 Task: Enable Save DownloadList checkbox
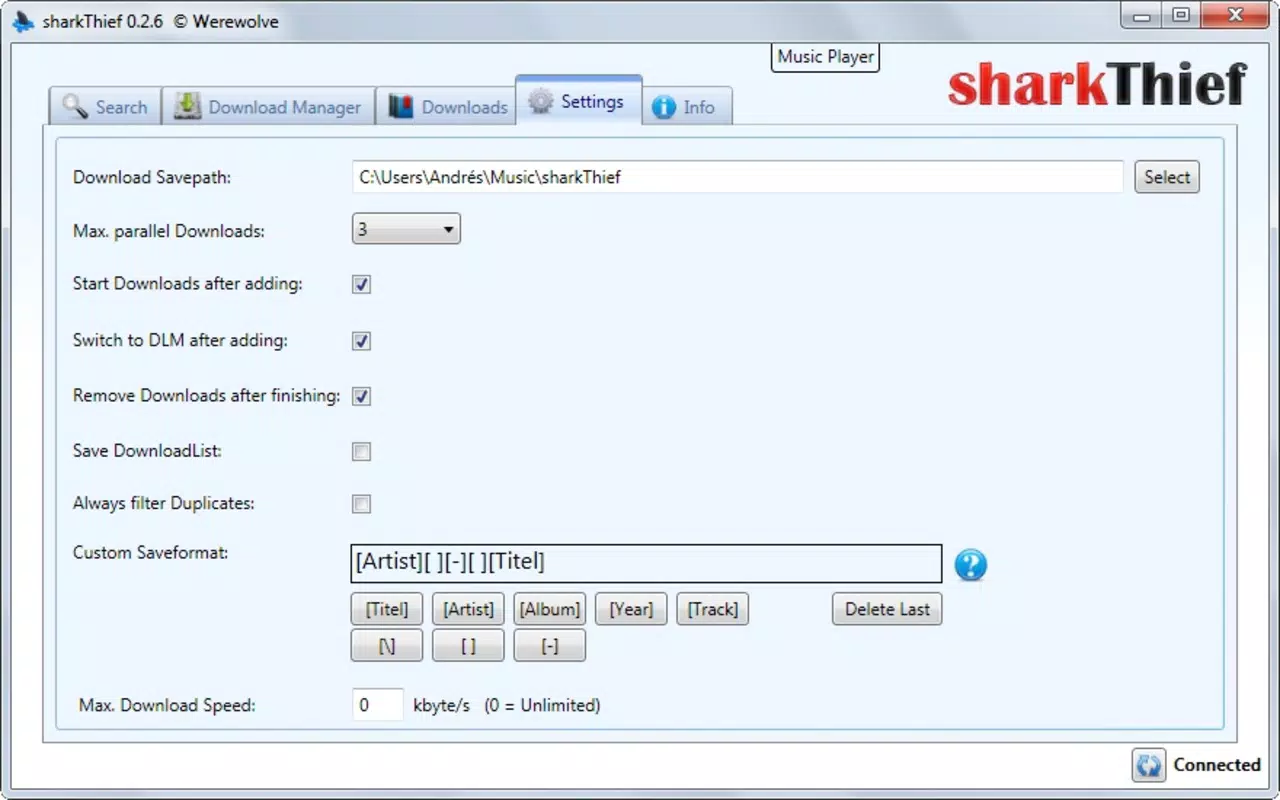point(361,452)
